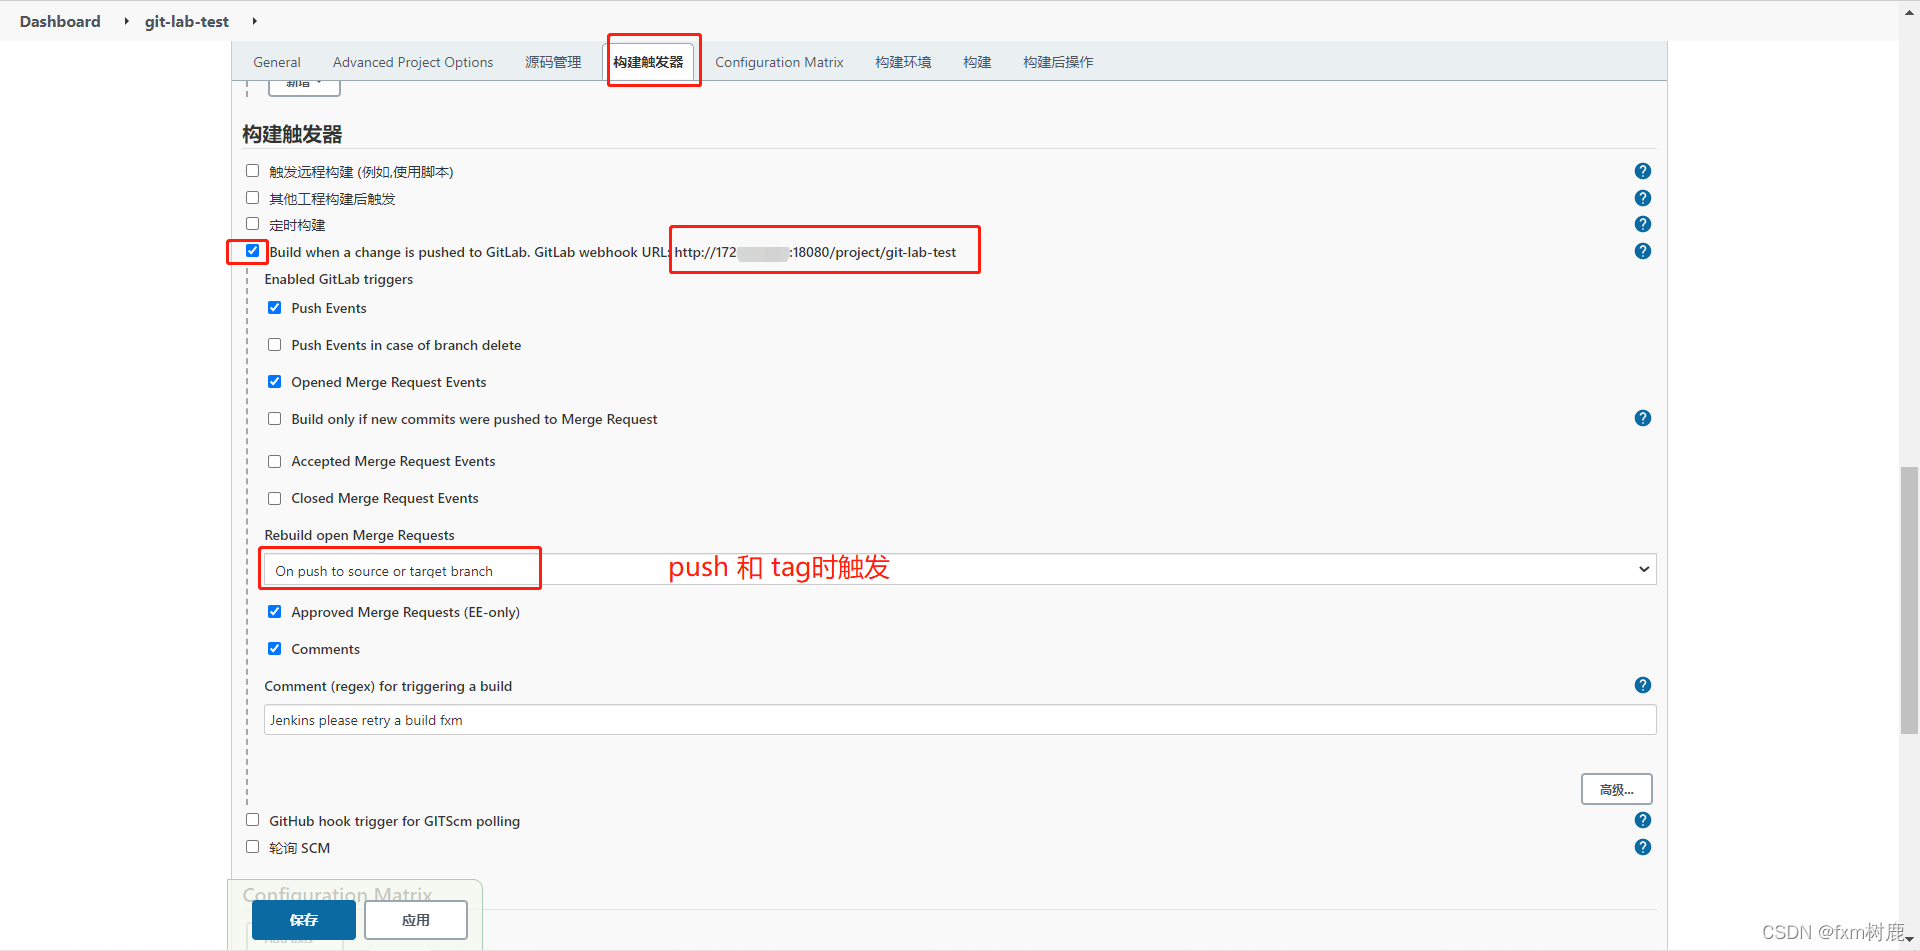Click Comment regex input field

960,720
